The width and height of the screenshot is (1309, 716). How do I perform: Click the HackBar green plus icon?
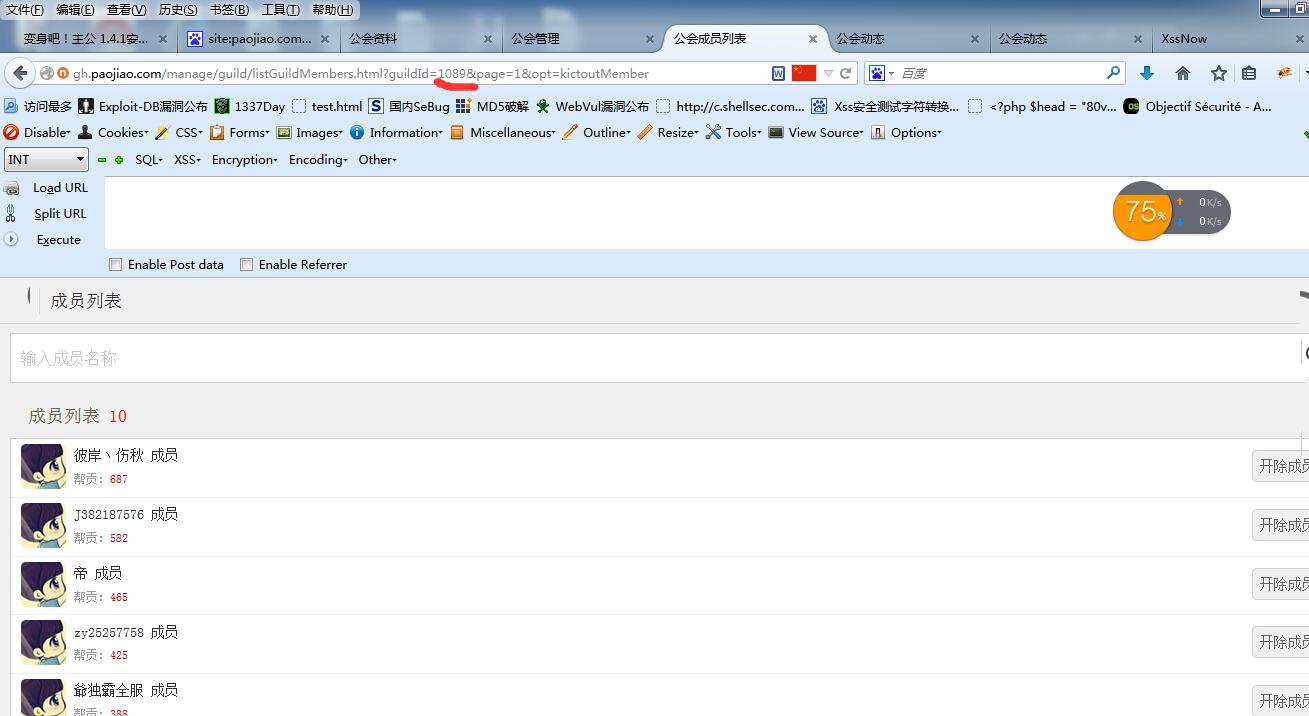[x=119, y=160]
